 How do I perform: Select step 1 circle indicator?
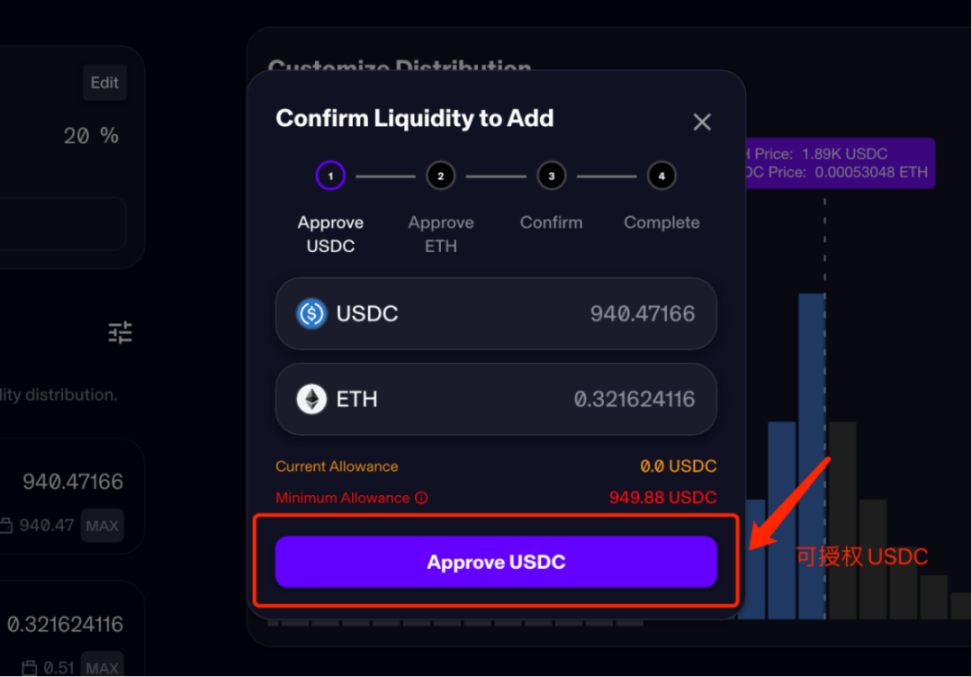(x=330, y=177)
